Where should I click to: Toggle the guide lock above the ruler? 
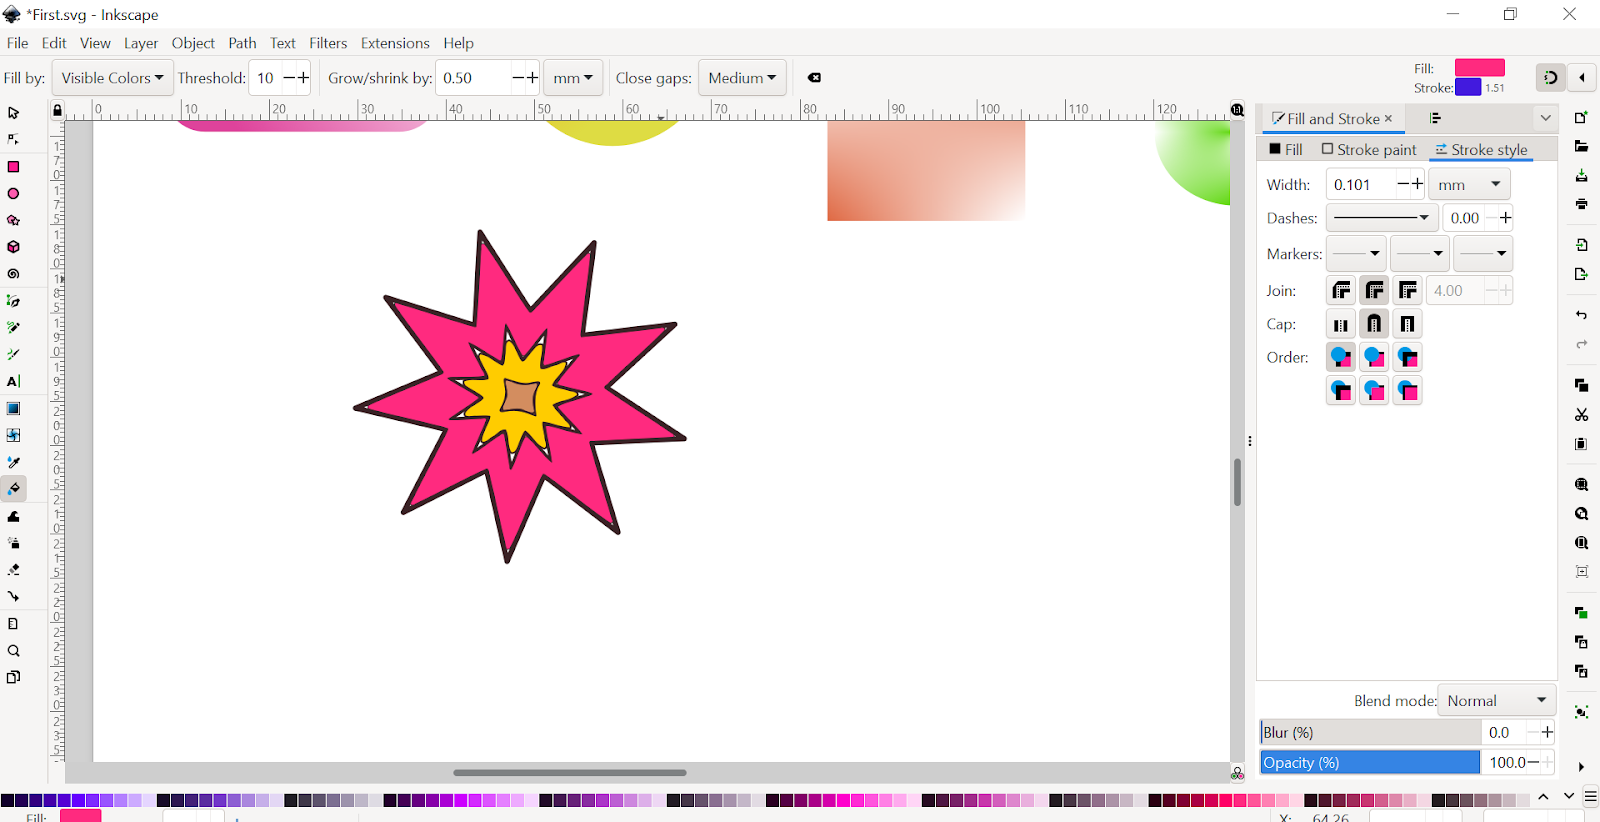[57, 110]
